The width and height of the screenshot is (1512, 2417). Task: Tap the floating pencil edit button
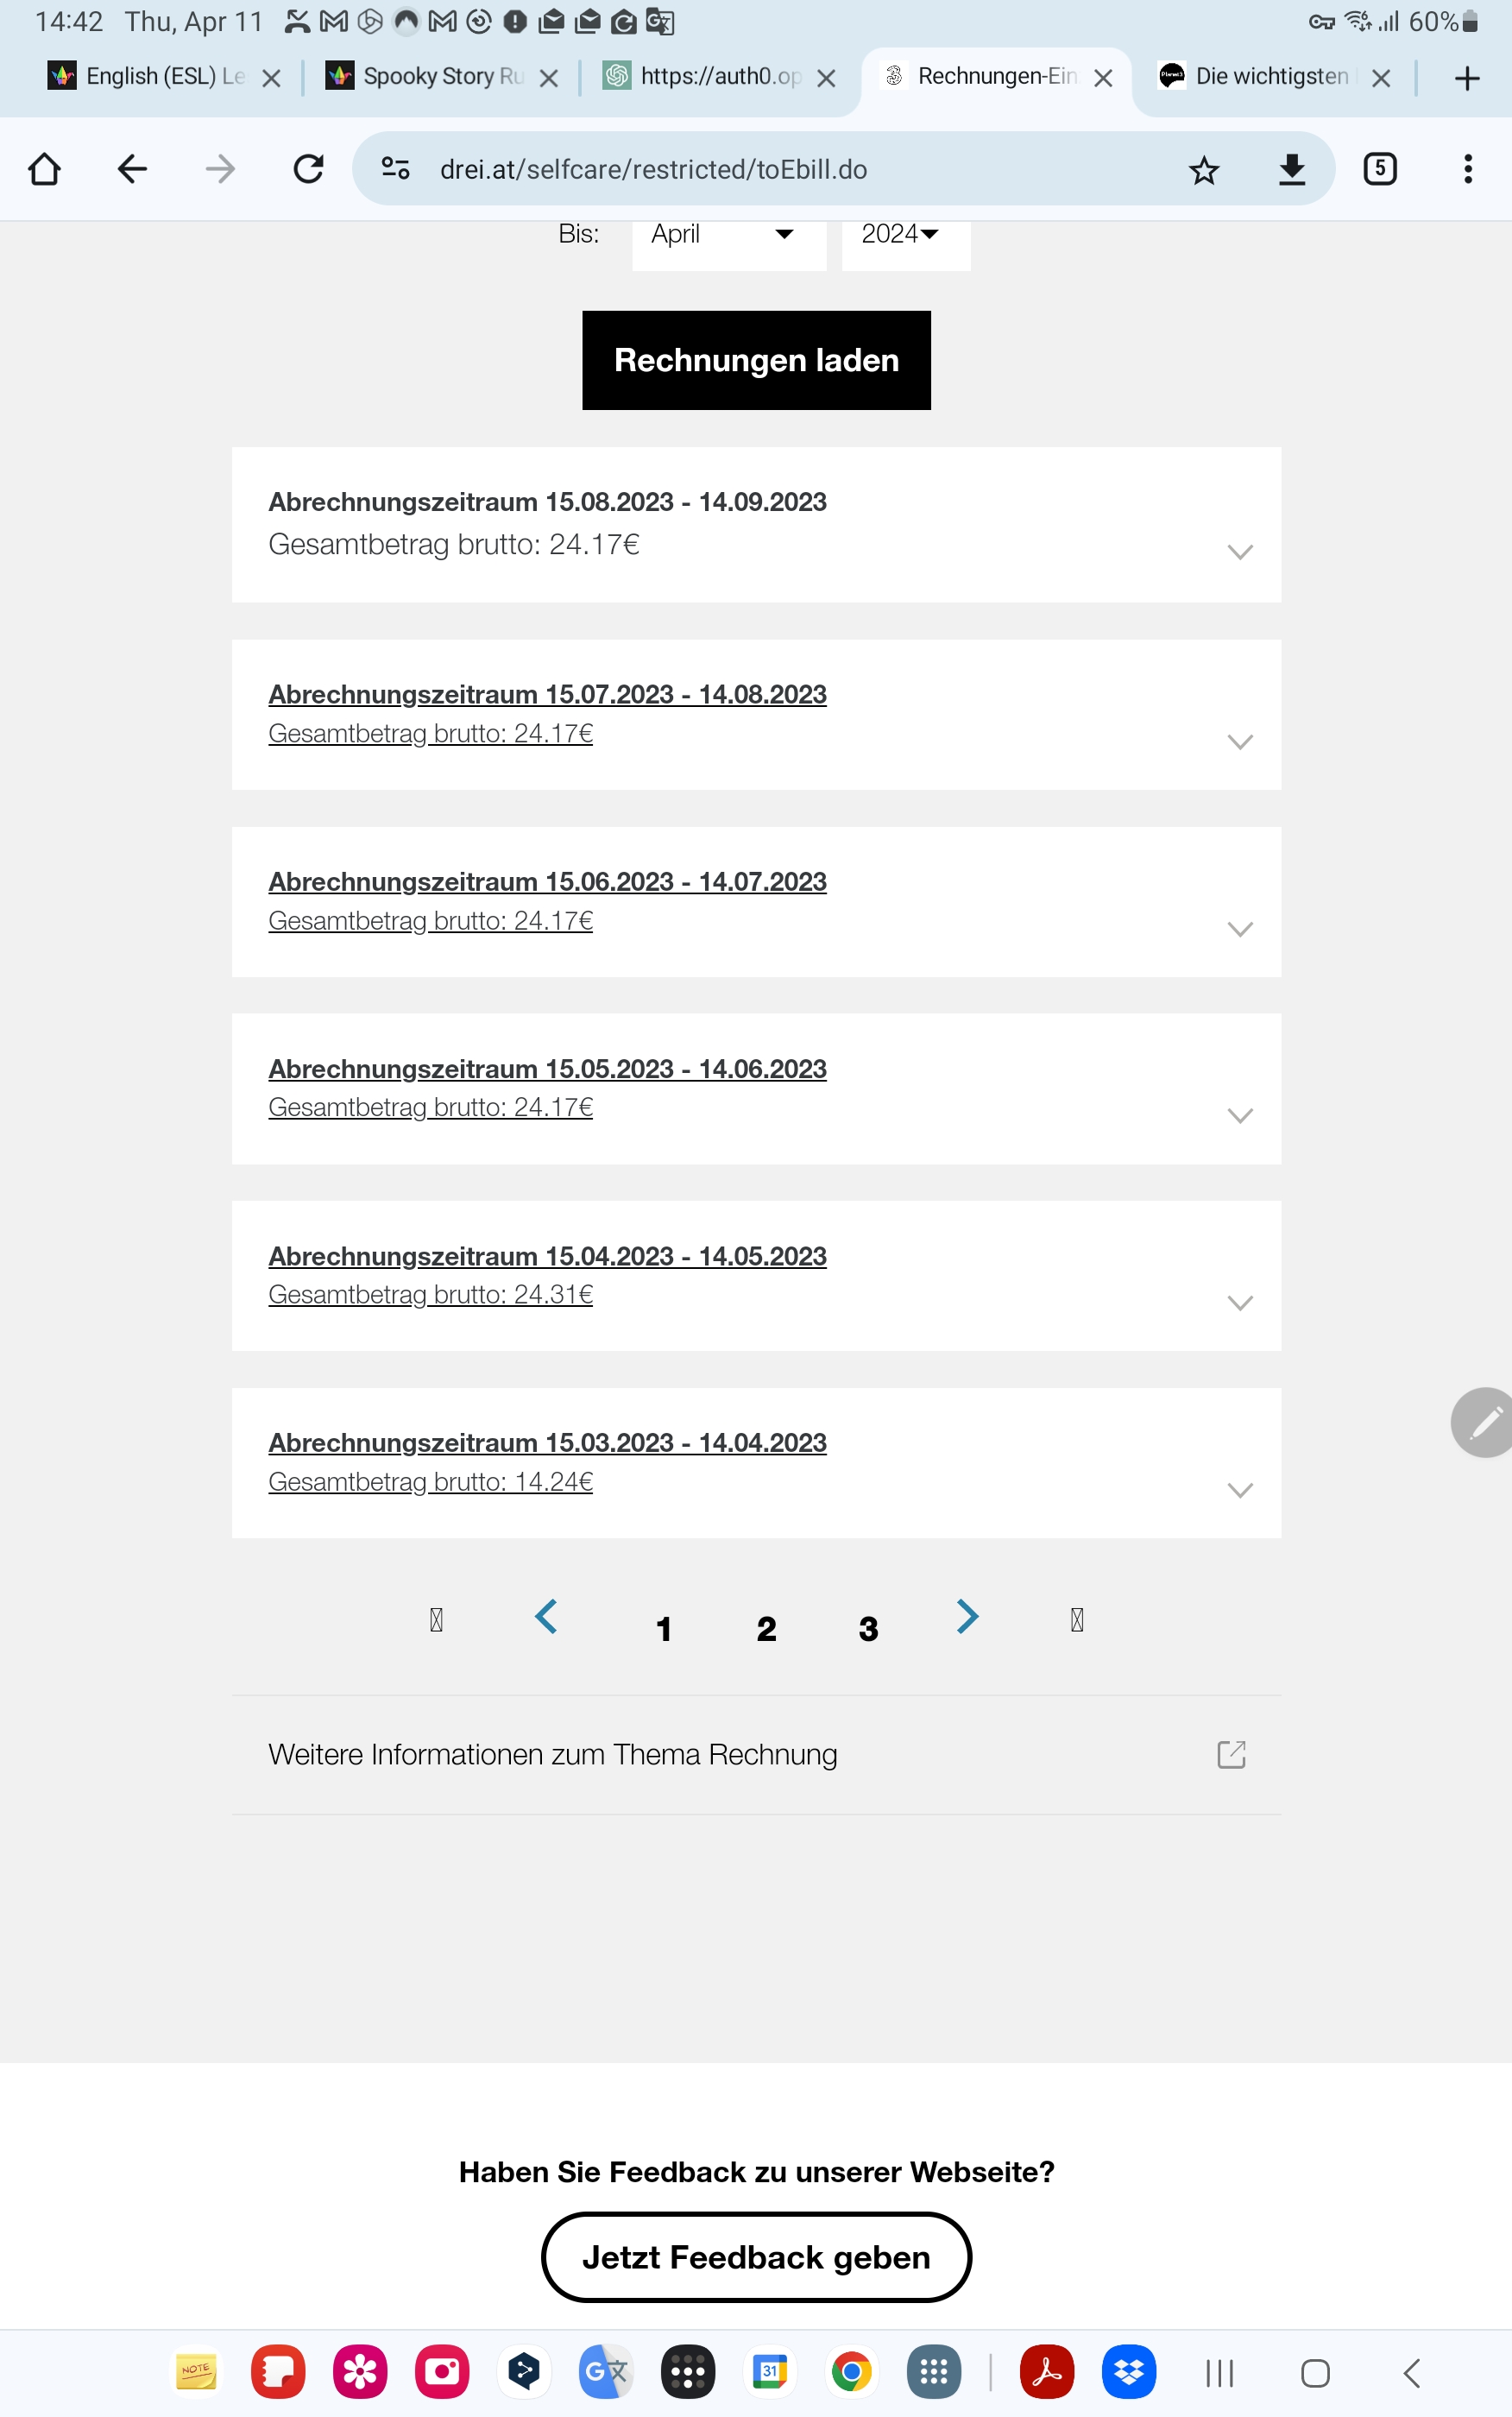pyautogui.click(x=1484, y=1422)
